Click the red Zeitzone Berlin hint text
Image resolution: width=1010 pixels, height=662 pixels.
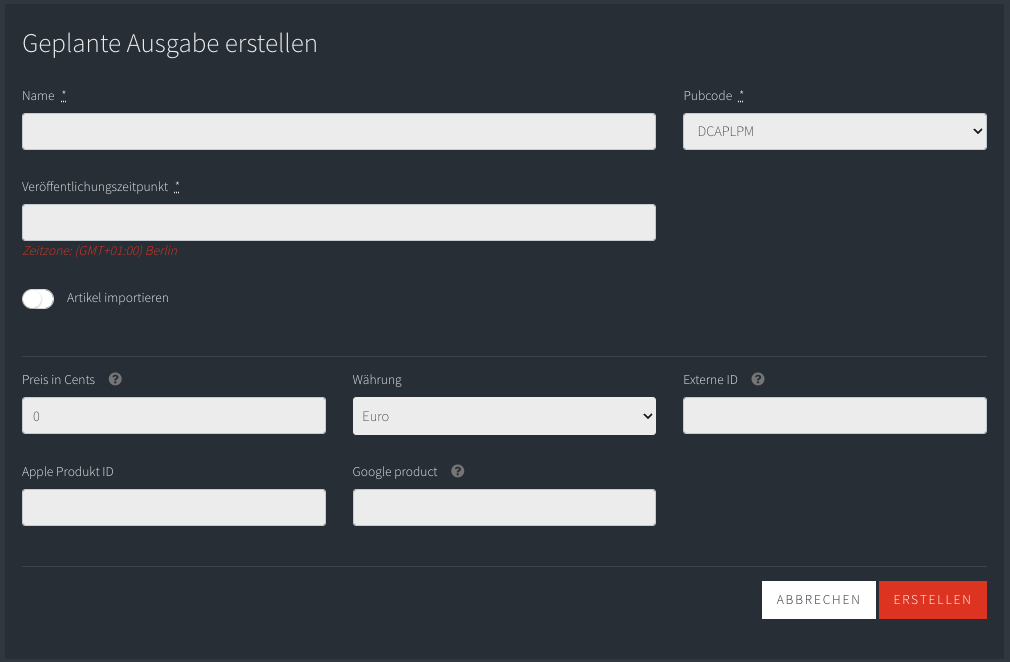100,251
